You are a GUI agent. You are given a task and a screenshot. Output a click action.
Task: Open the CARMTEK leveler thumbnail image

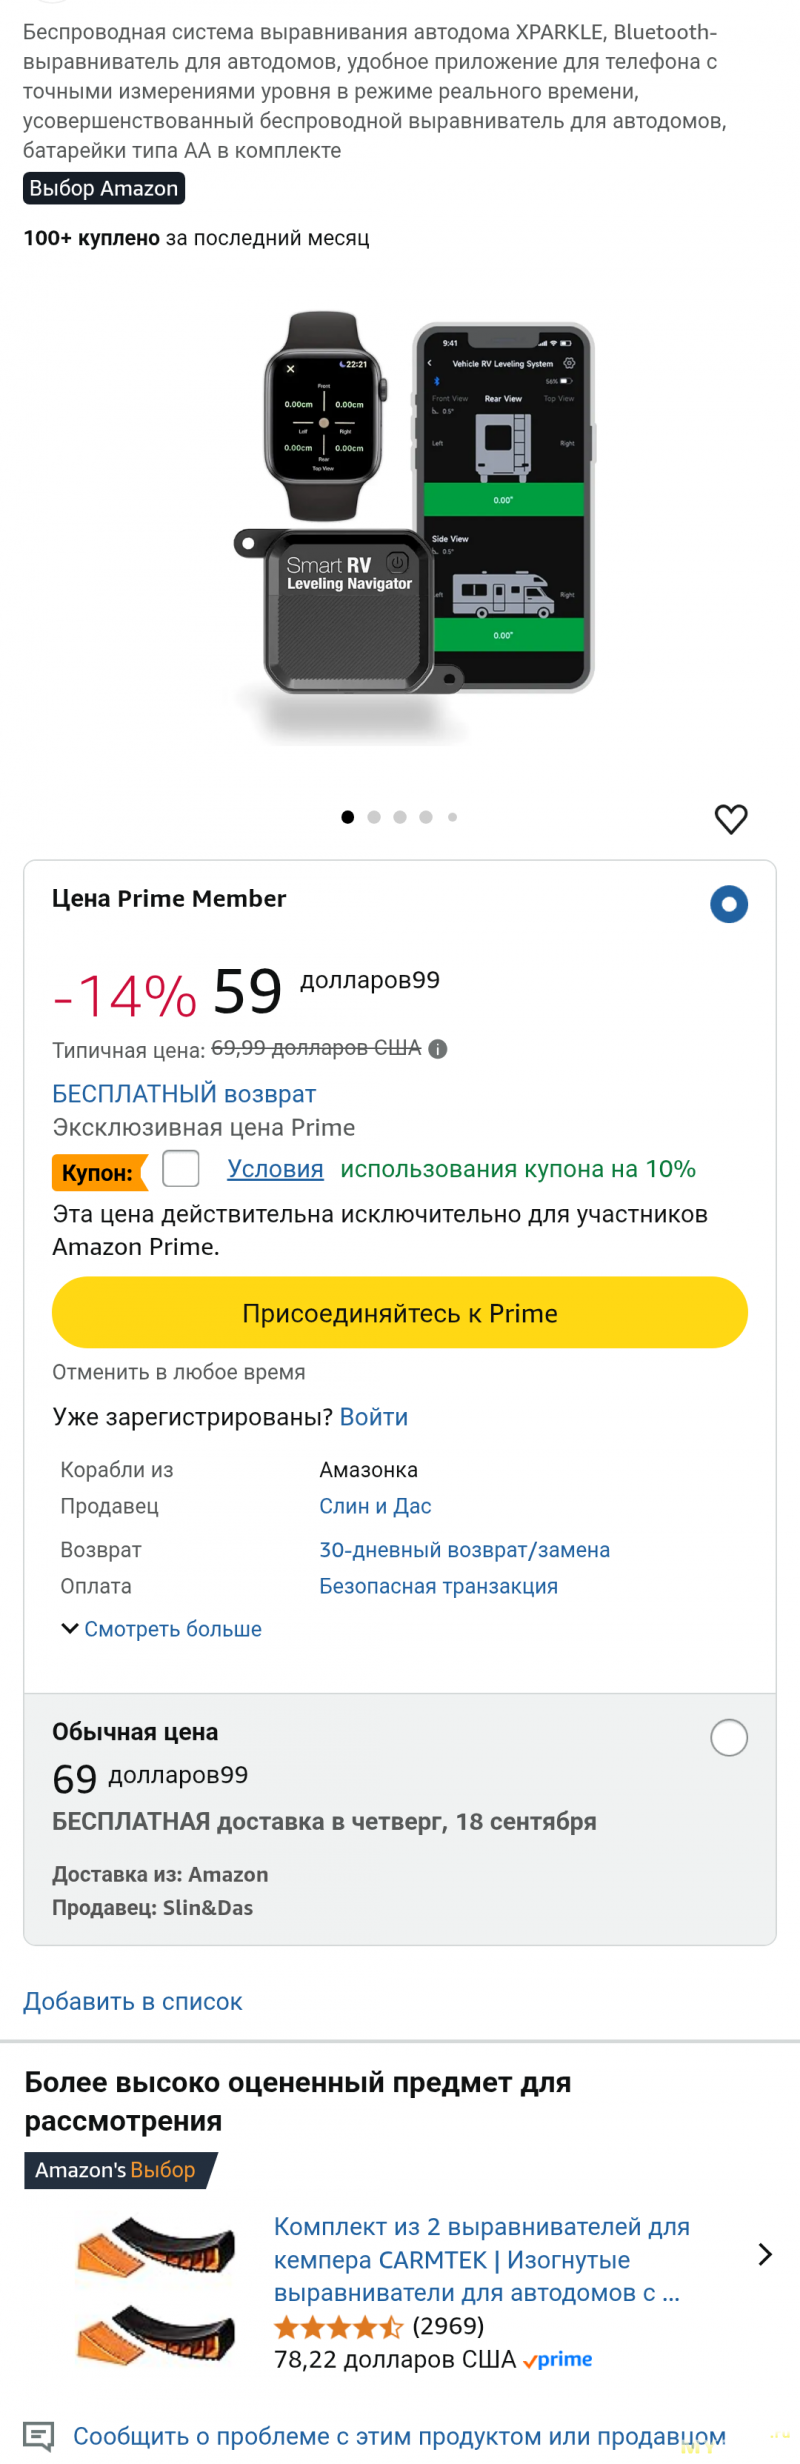pyautogui.click(x=156, y=2291)
